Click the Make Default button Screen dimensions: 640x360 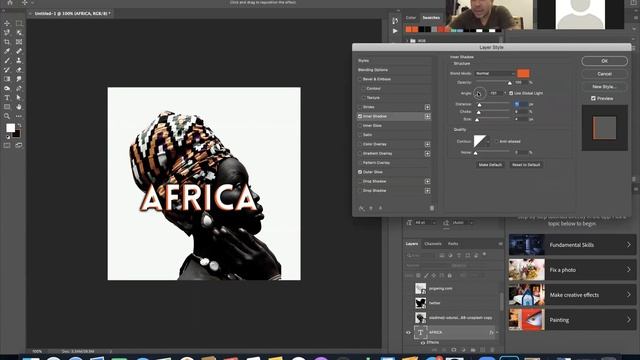[x=490, y=165]
